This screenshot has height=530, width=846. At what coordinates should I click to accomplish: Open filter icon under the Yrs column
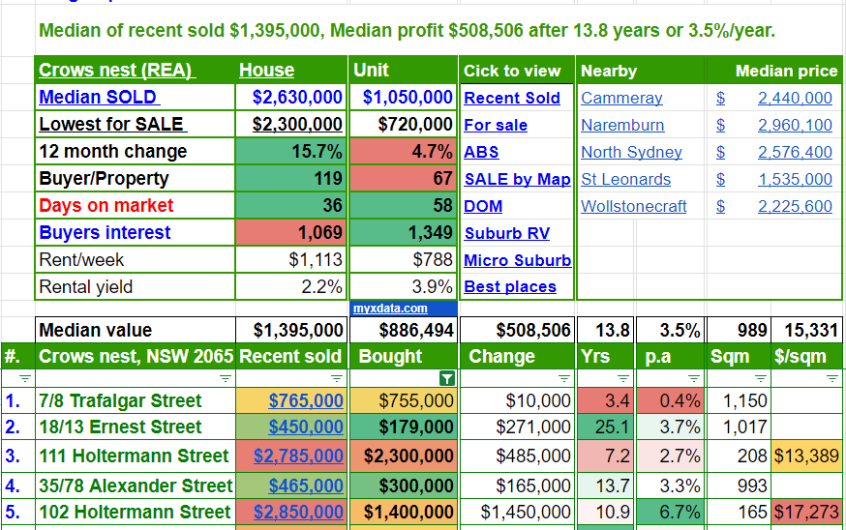[623, 379]
